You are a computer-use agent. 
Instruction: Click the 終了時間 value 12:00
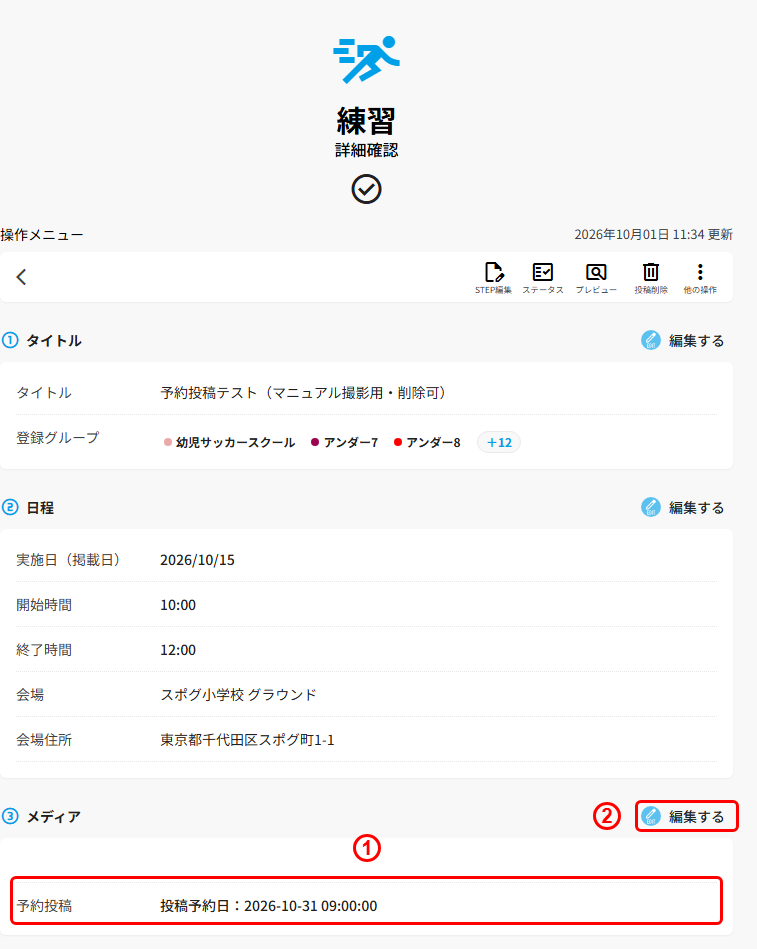pyautogui.click(x=178, y=650)
